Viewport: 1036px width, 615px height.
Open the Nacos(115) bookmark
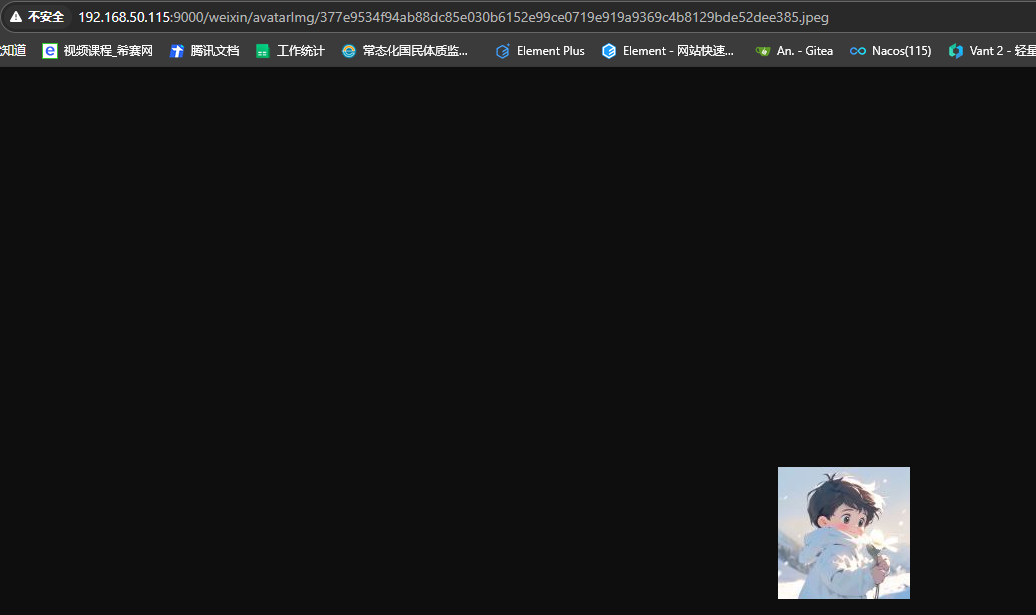890,51
